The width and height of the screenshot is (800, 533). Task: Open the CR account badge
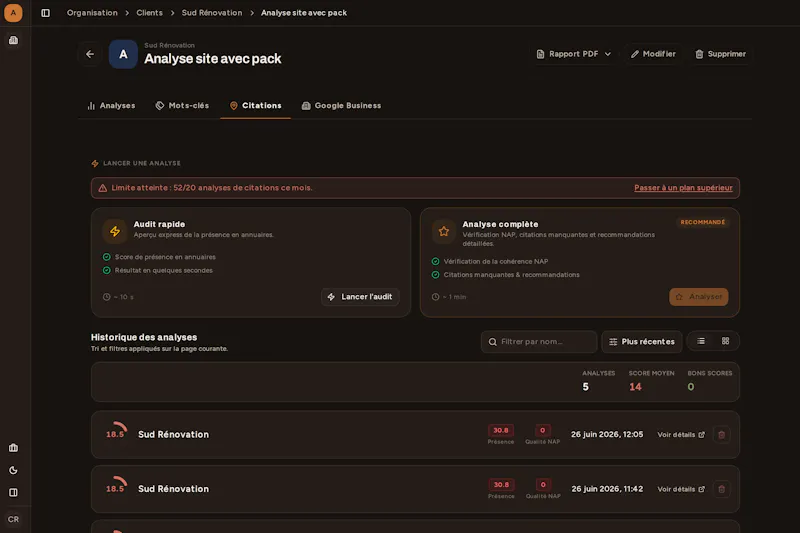pyautogui.click(x=13, y=519)
